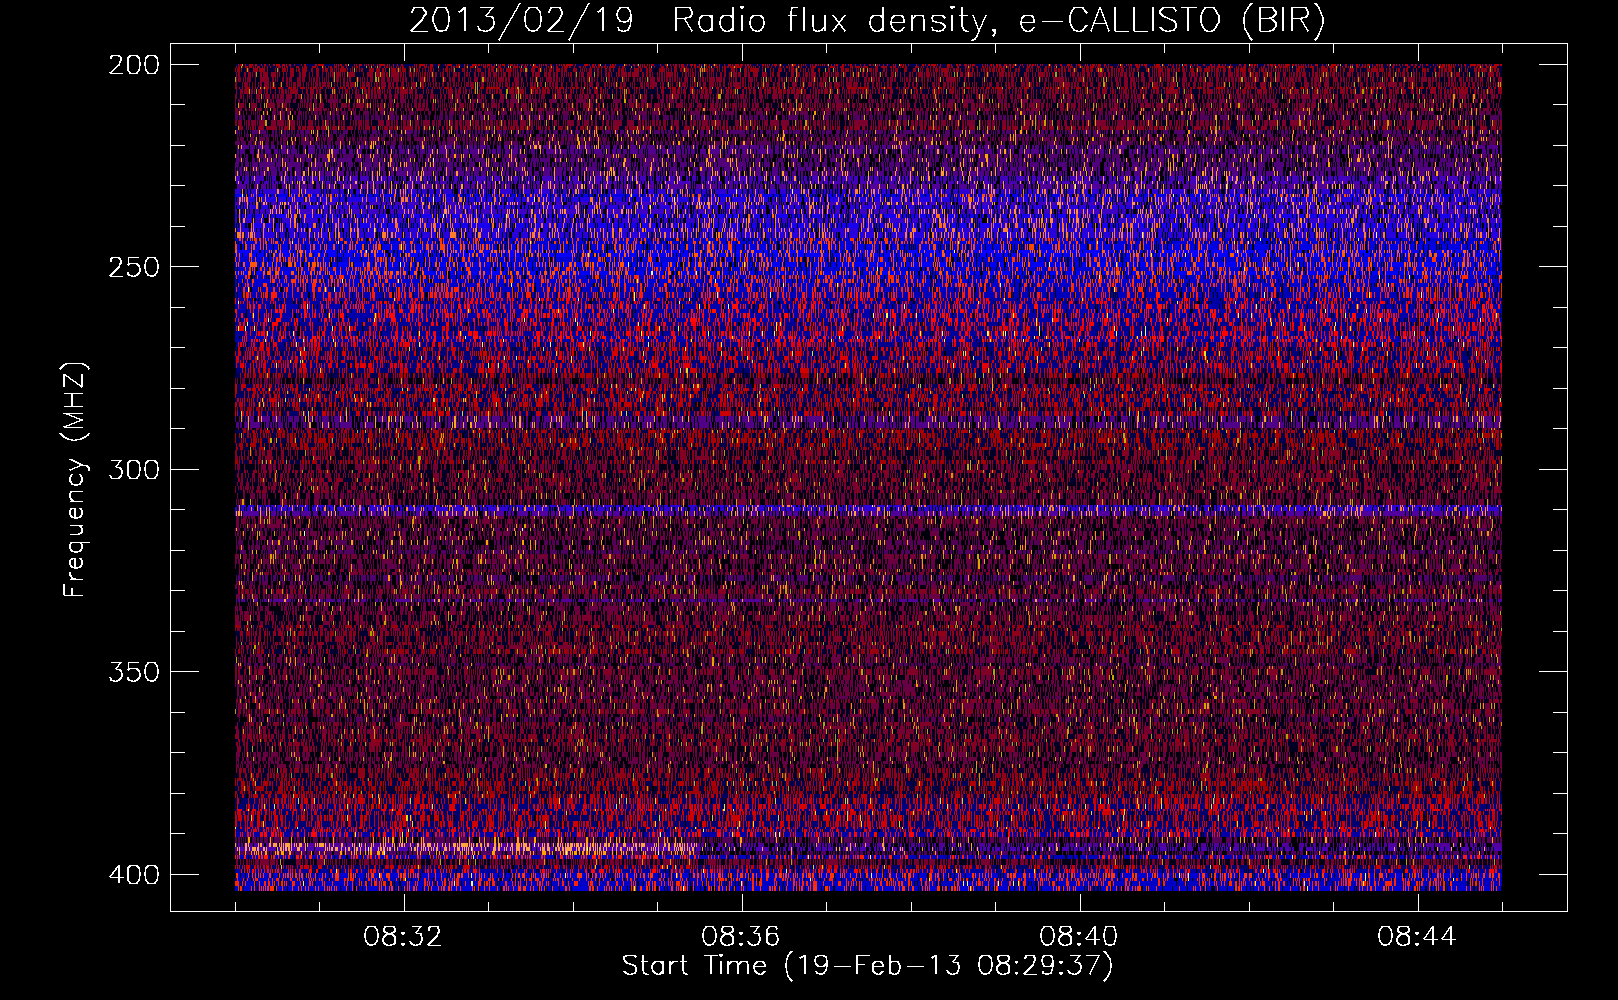Click the 'Frequency (MHZ)' axis label
1618x1000 pixels.
(x=75, y=479)
